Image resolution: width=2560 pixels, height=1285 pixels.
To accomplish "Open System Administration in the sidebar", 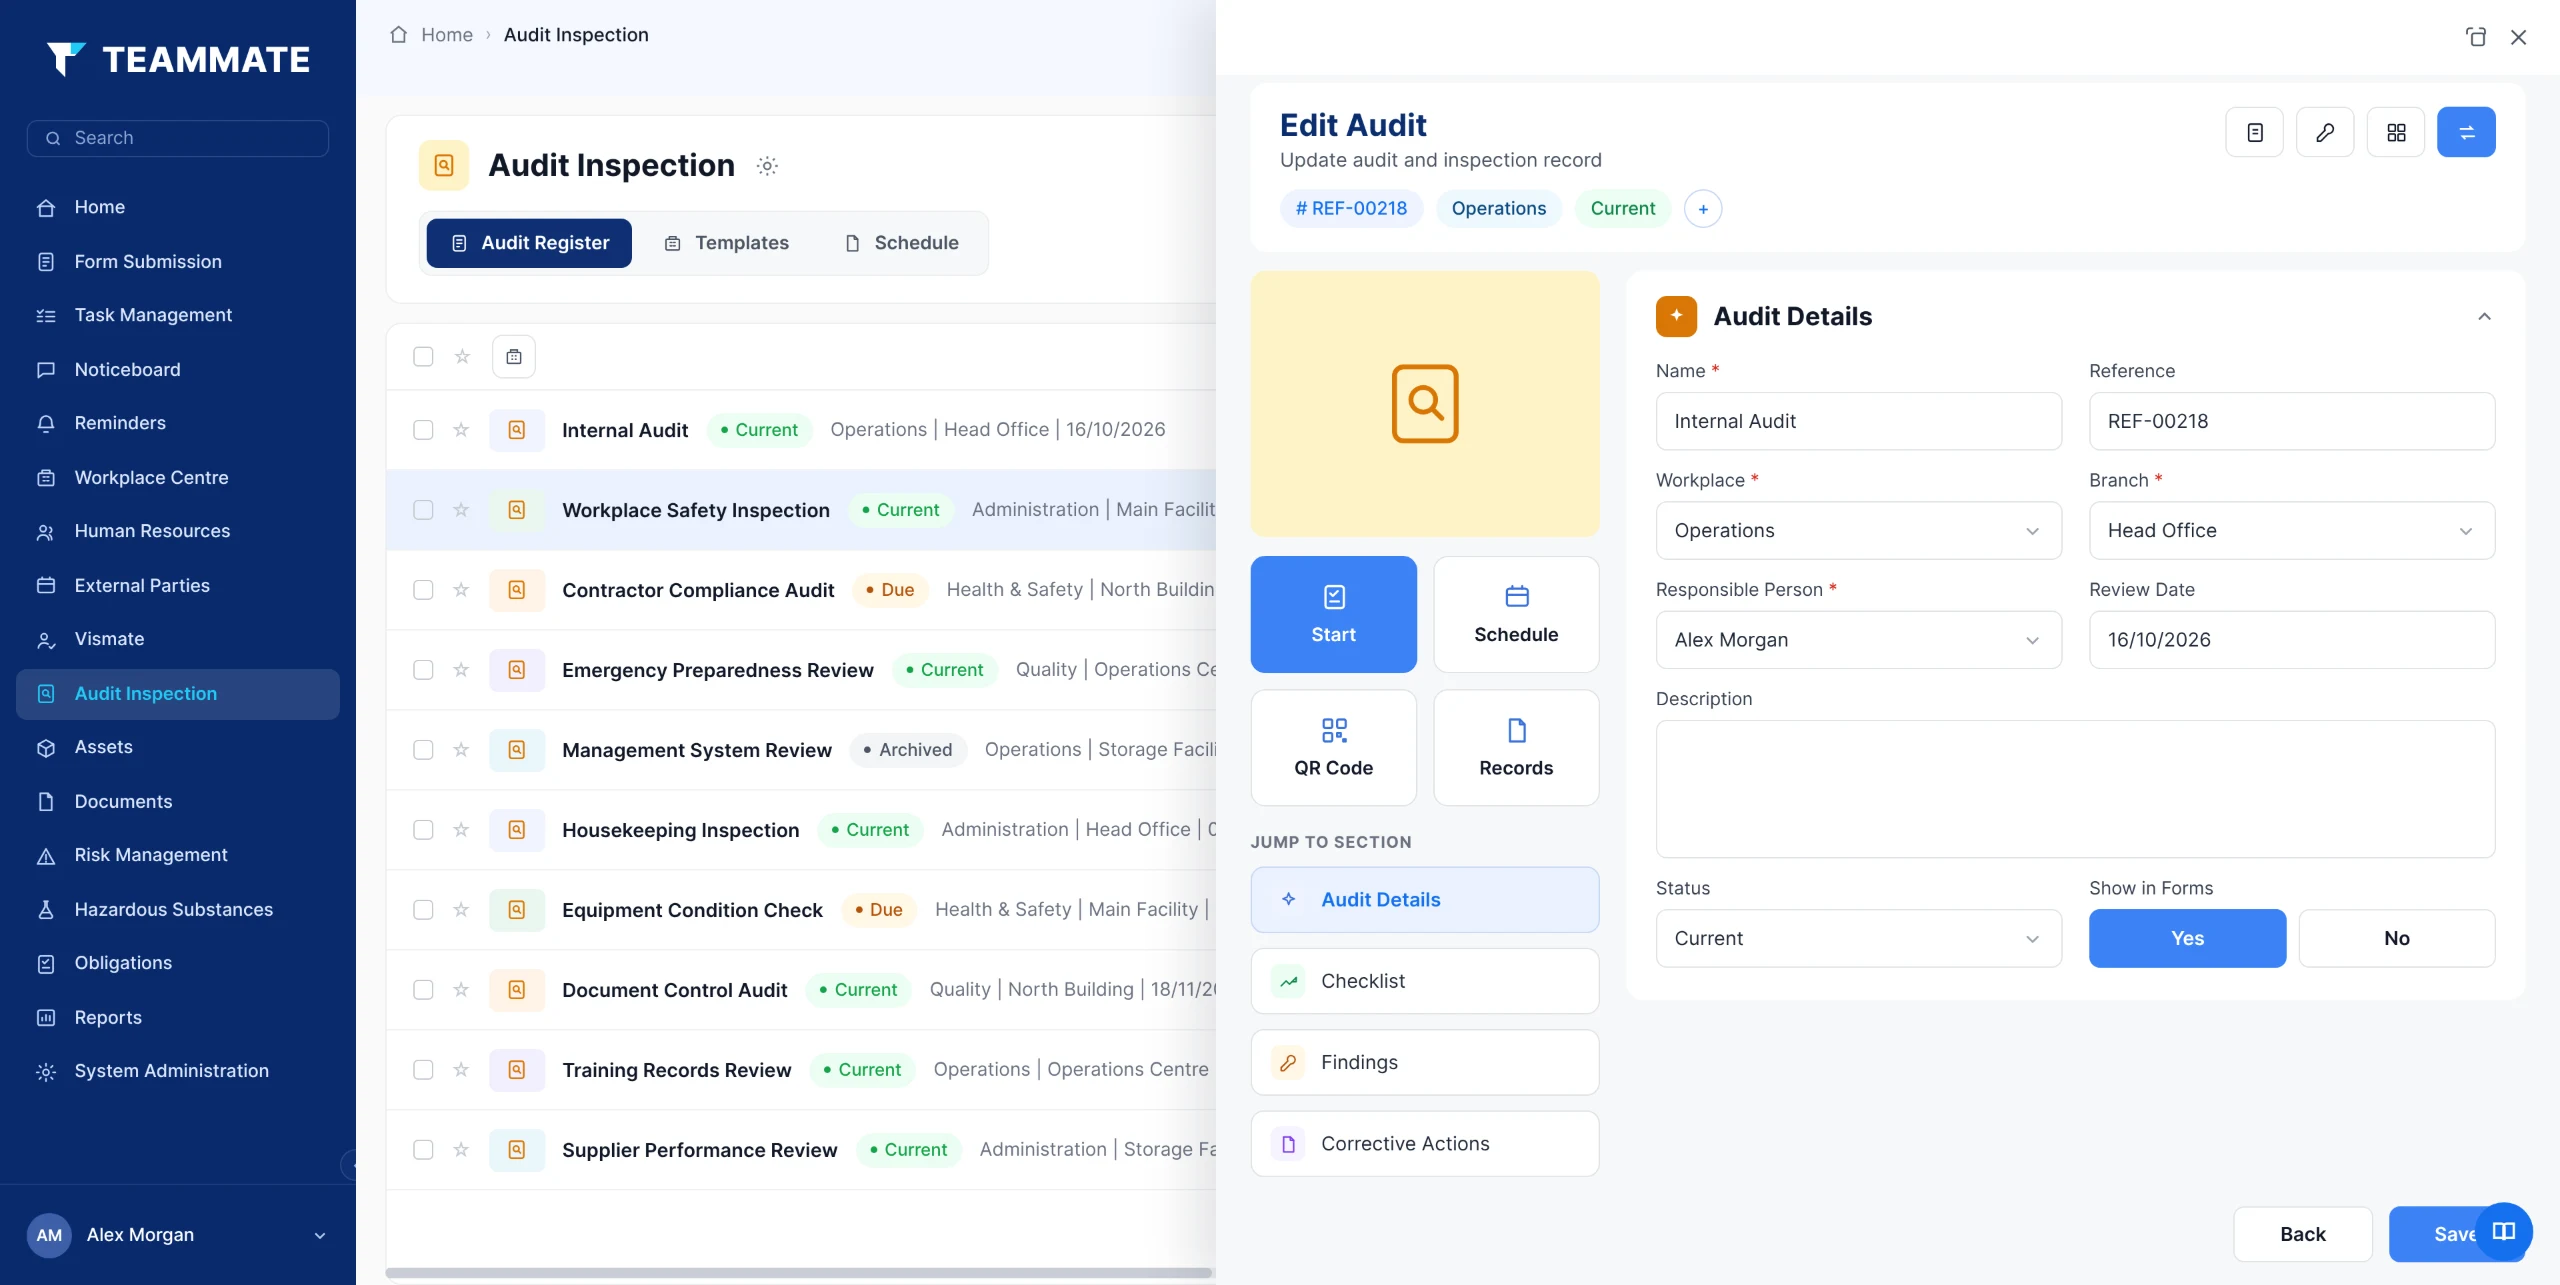I will click(x=178, y=1071).
